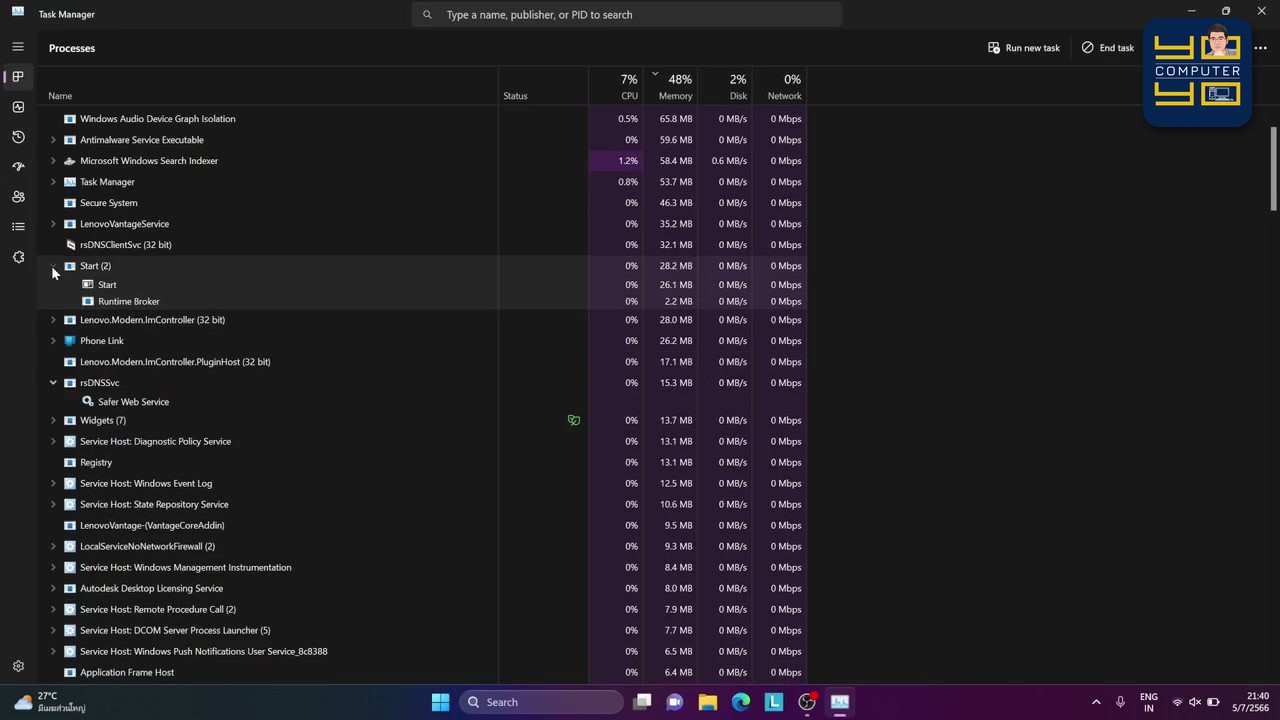Open the see more options ellipsis menu
Viewport: 1280px width, 720px height.
click(x=1260, y=48)
